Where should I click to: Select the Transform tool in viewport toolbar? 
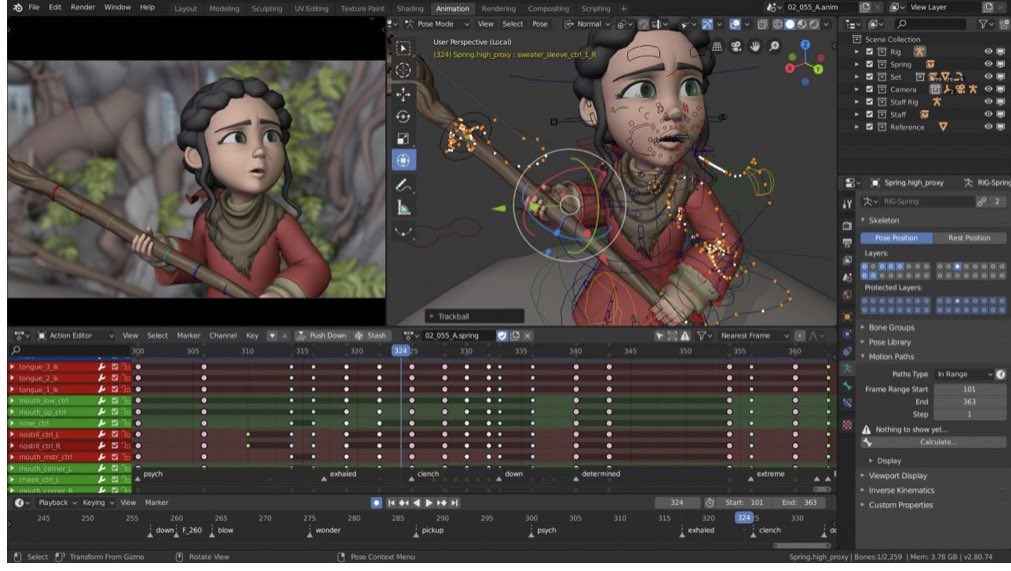point(404,160)
